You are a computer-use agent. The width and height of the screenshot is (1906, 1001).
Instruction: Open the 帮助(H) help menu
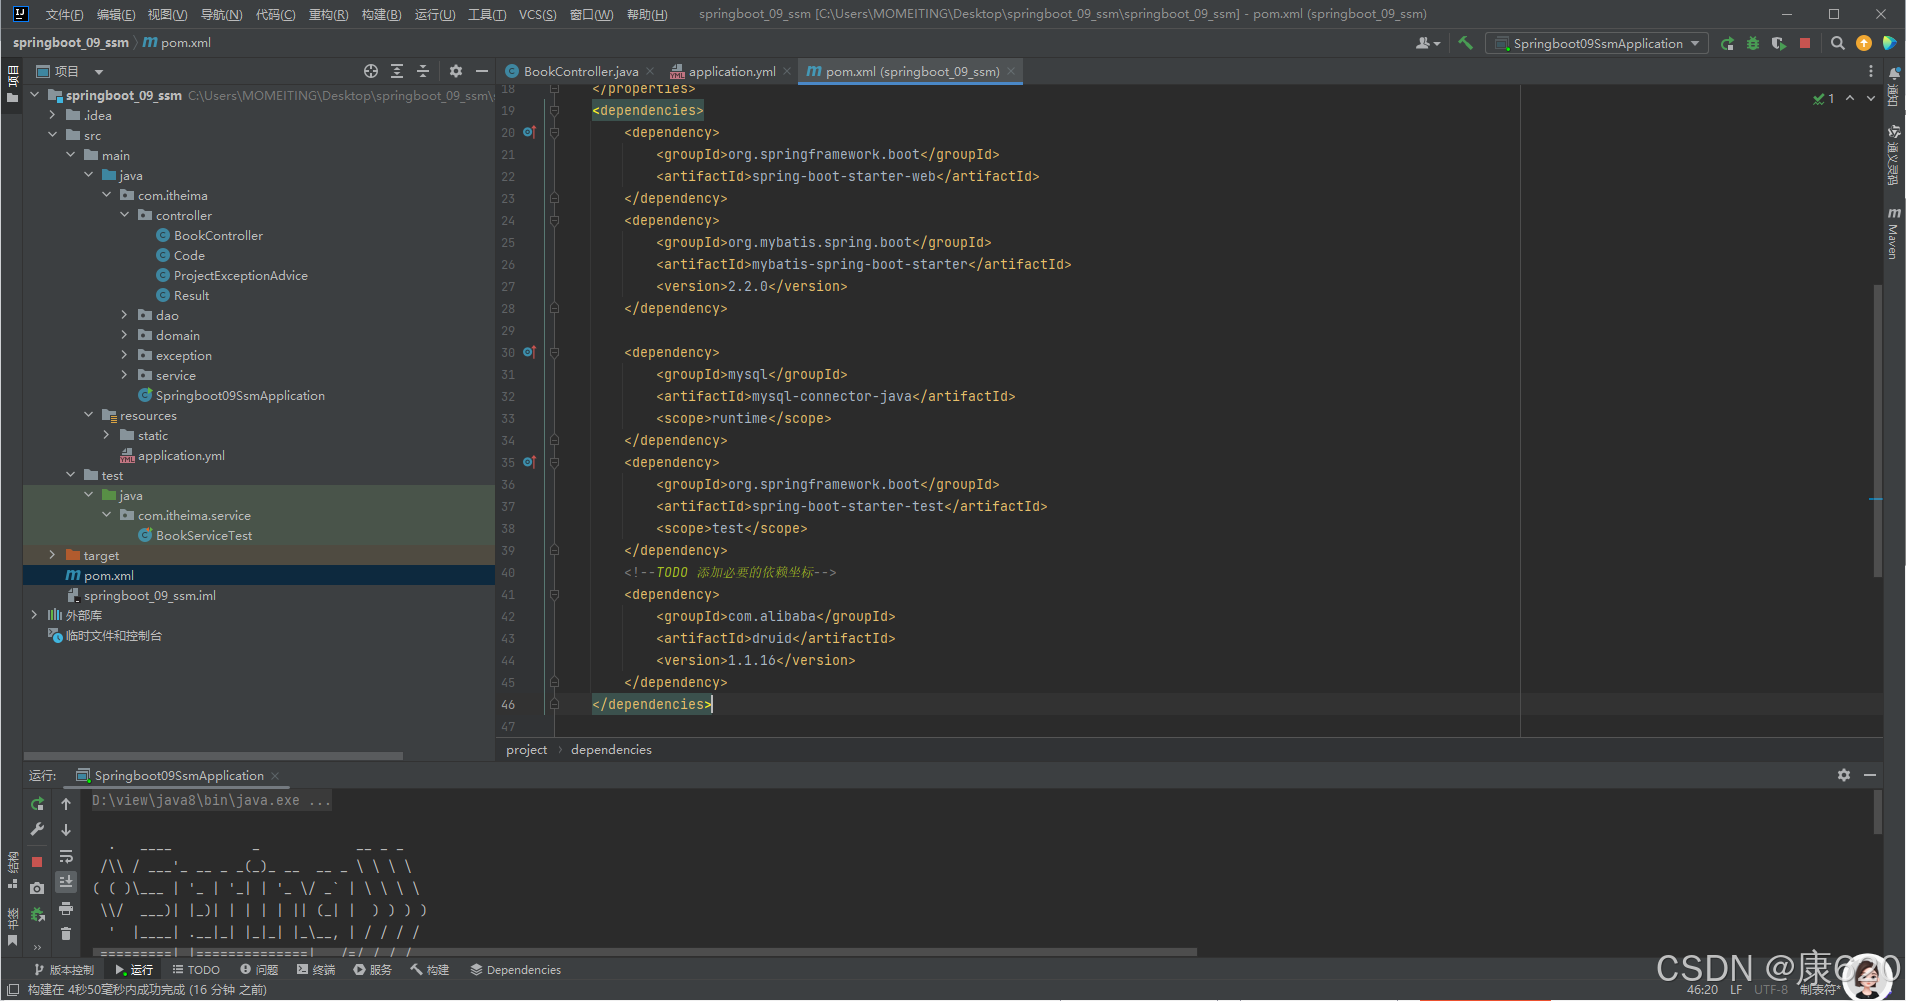[647, 14]
